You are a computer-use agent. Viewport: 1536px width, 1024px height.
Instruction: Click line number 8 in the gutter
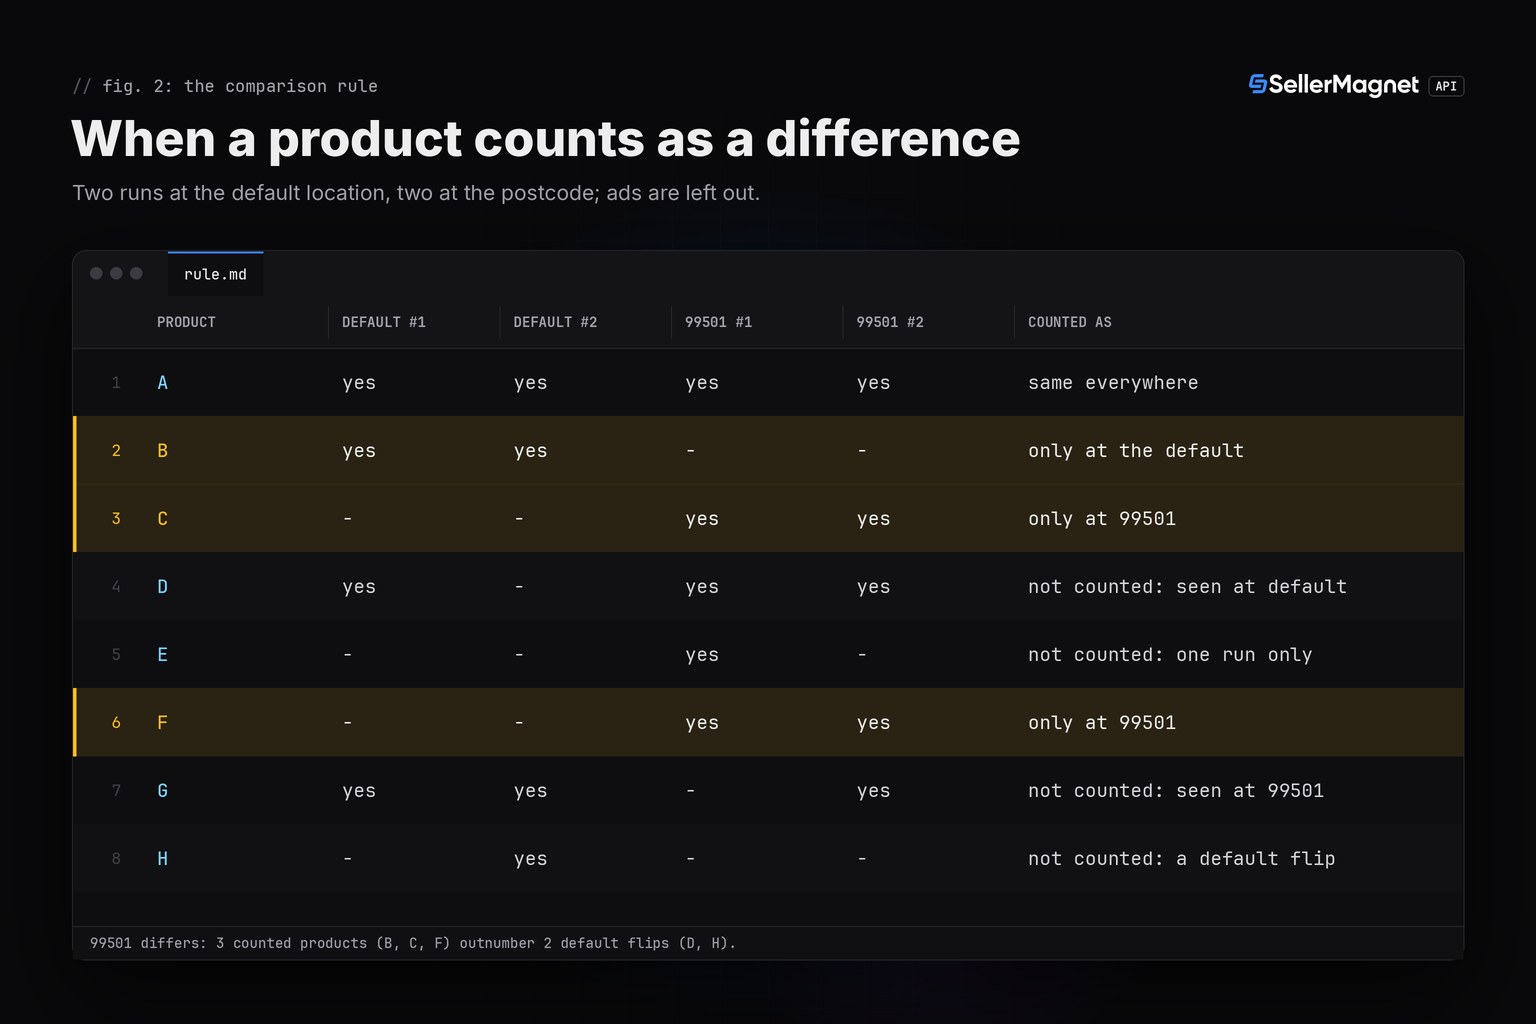coord(116,859)
